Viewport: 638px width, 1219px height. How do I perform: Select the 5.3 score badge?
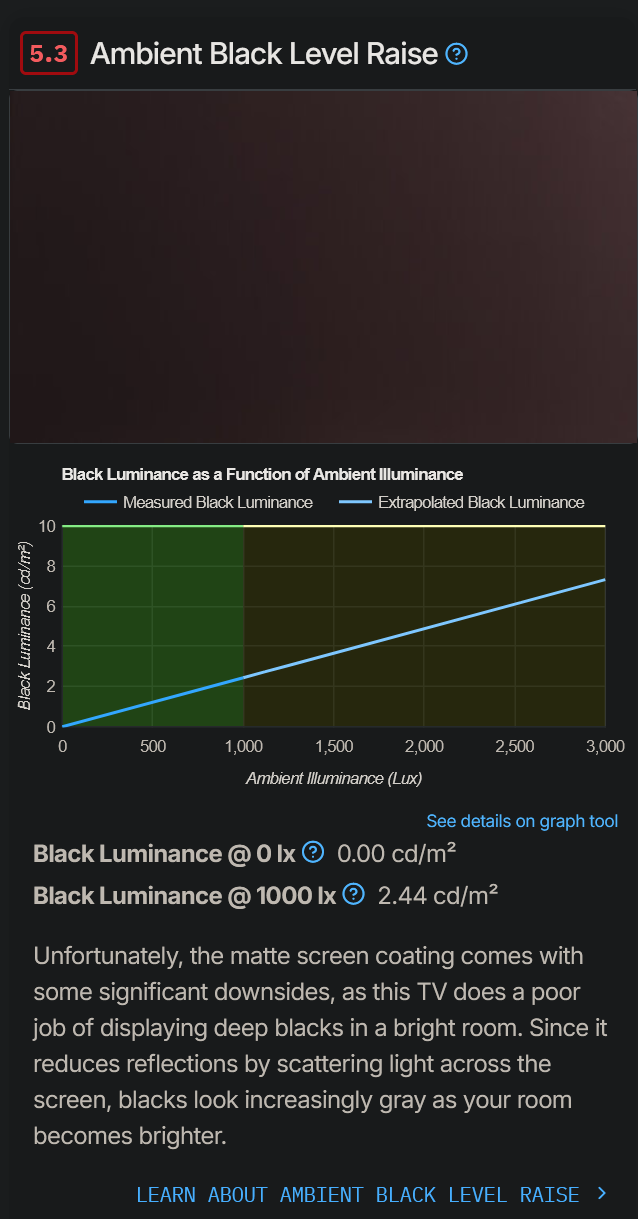click(x=48, y=53)
